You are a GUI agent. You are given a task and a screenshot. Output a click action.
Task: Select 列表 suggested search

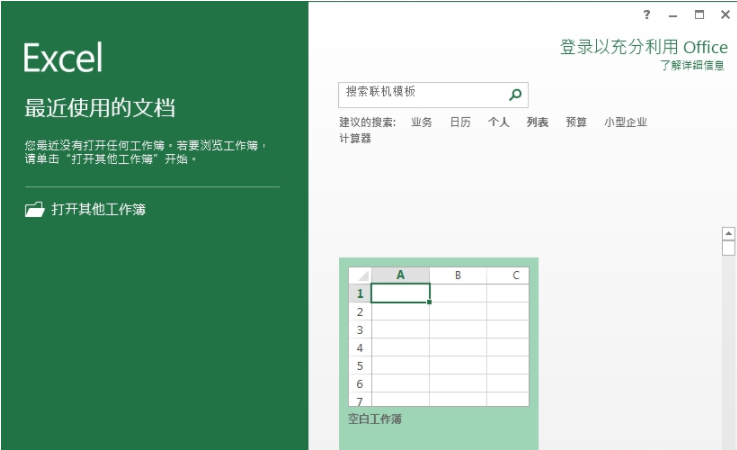click(x=537, y=122)
